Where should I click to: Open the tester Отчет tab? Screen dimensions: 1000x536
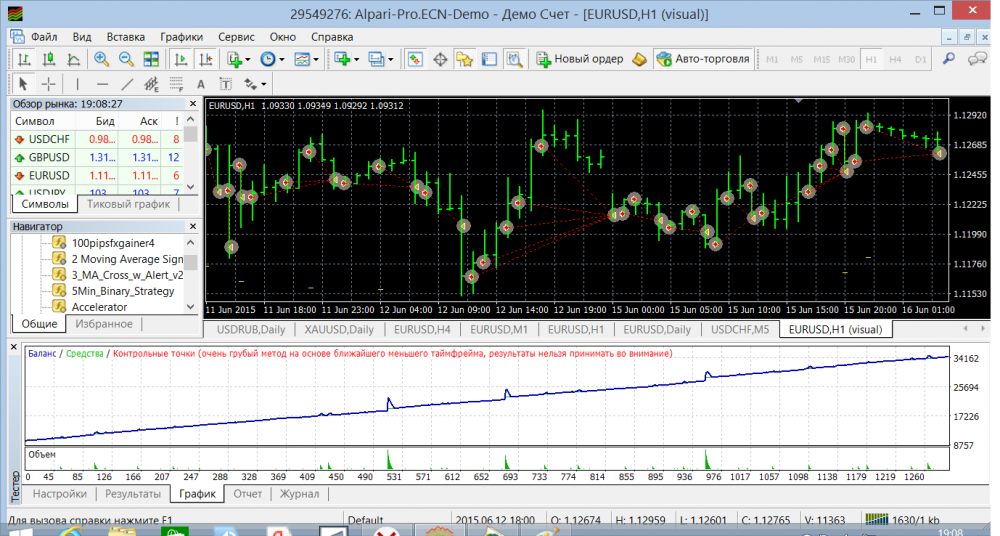[x=247, y=494]
